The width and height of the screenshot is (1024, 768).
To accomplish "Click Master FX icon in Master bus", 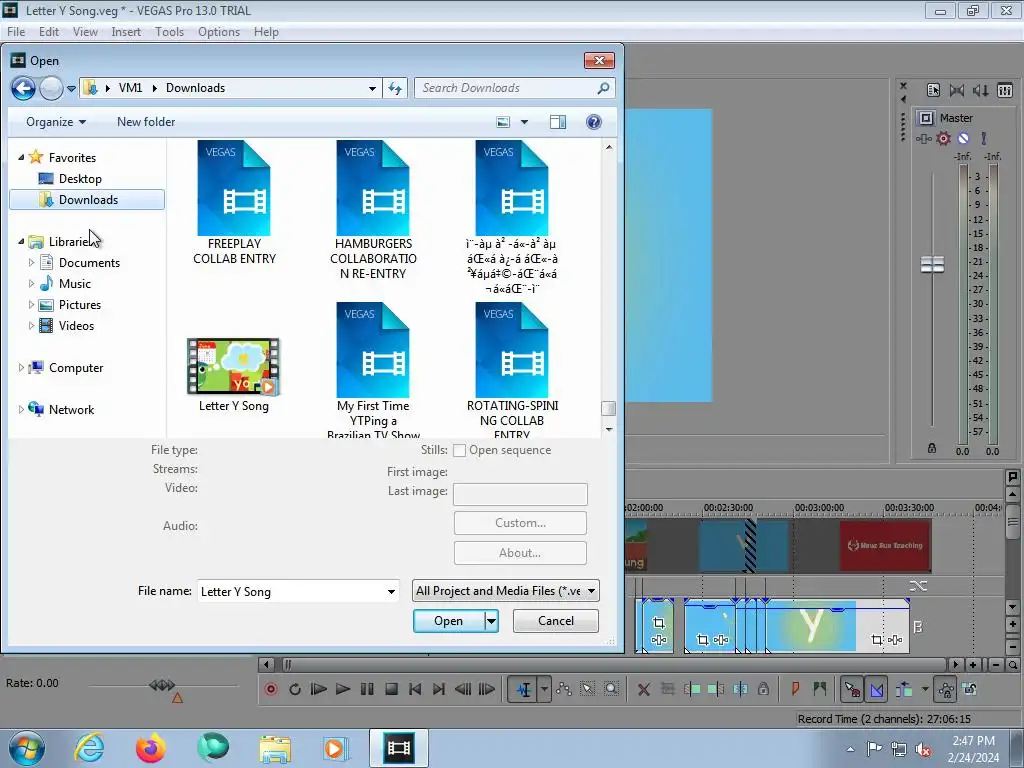I will point(923,138).
